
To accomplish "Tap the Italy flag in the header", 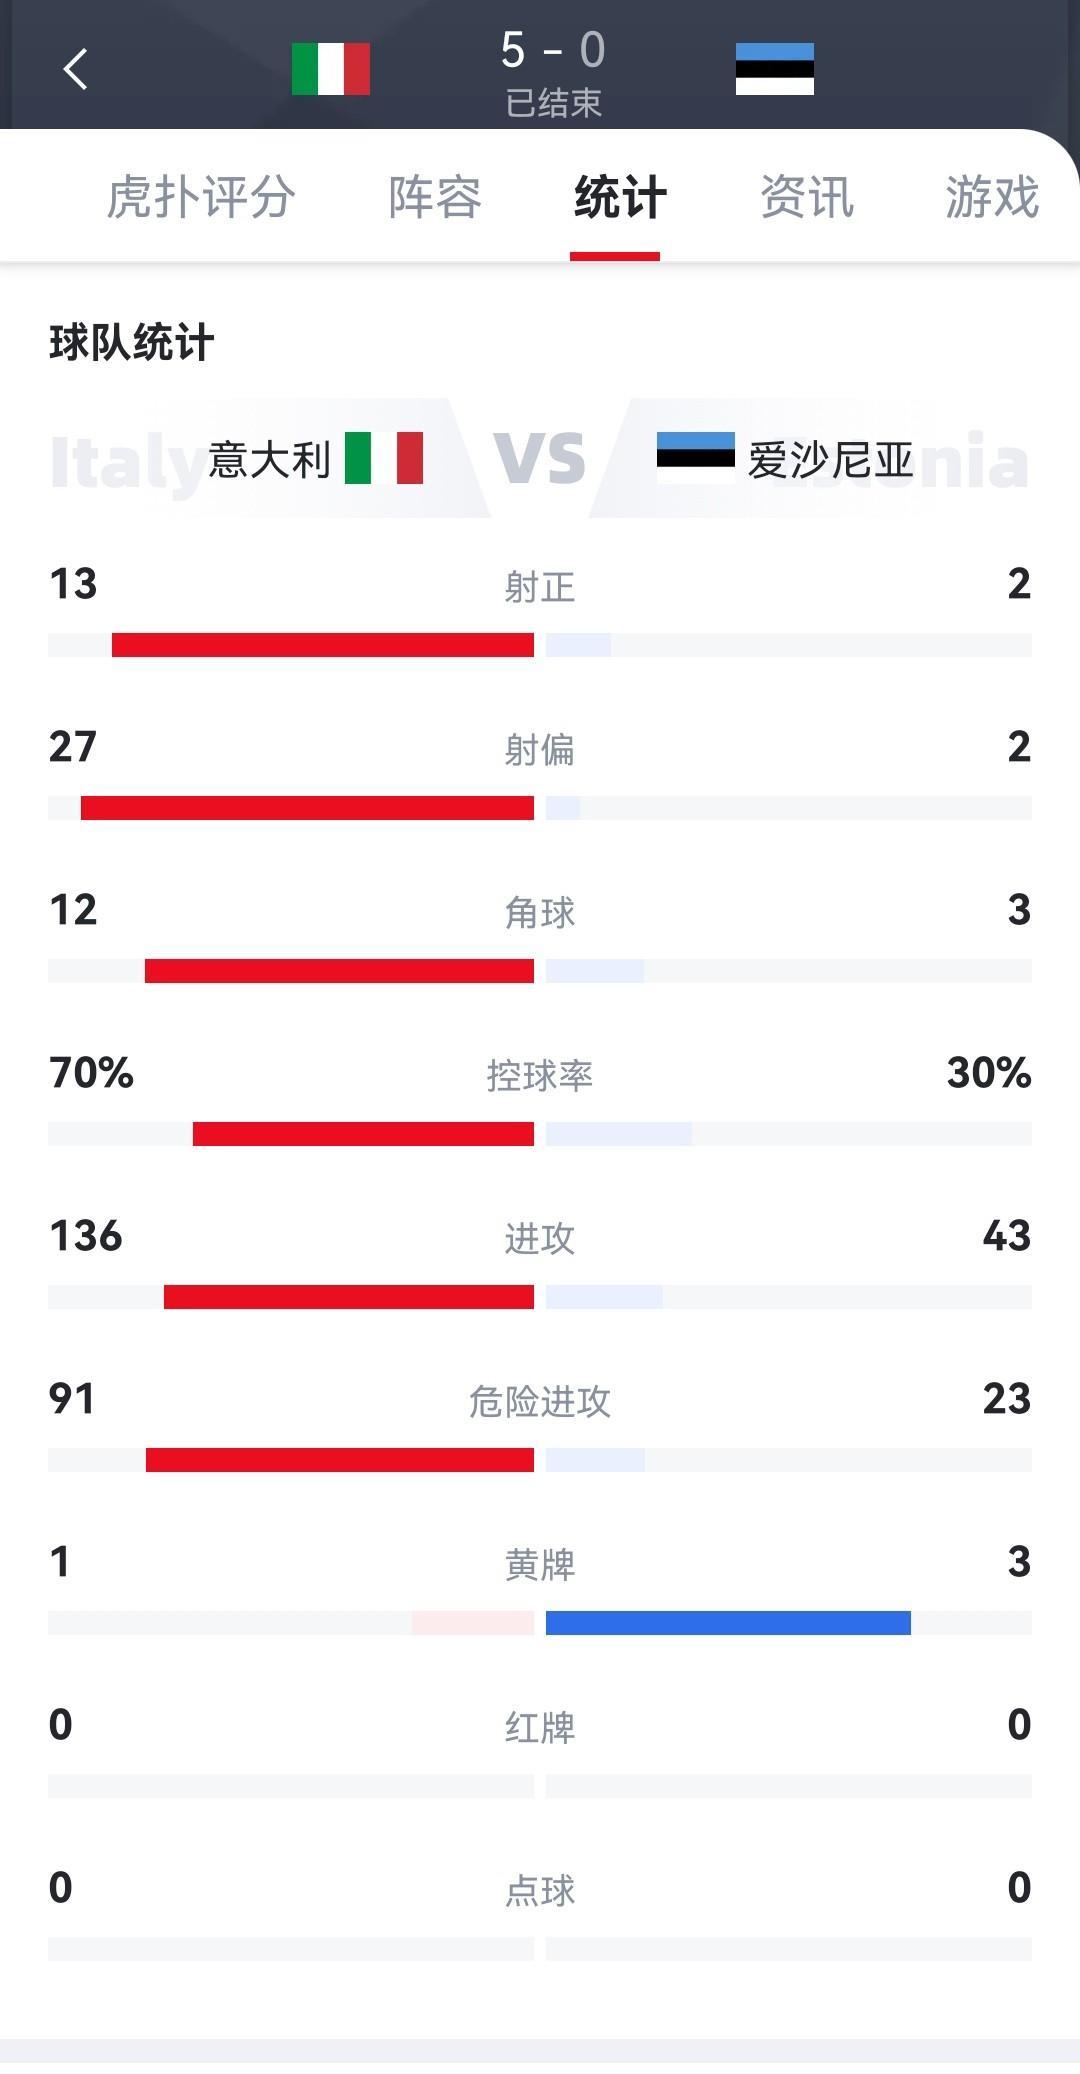I will [331, 69].
